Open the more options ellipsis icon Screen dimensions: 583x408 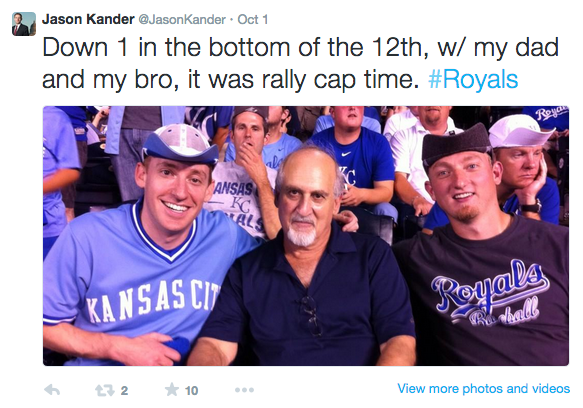click(244, 390)
